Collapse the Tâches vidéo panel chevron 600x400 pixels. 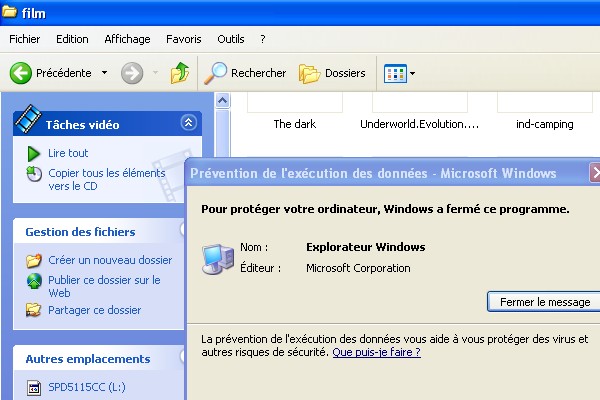click(188, 122)
